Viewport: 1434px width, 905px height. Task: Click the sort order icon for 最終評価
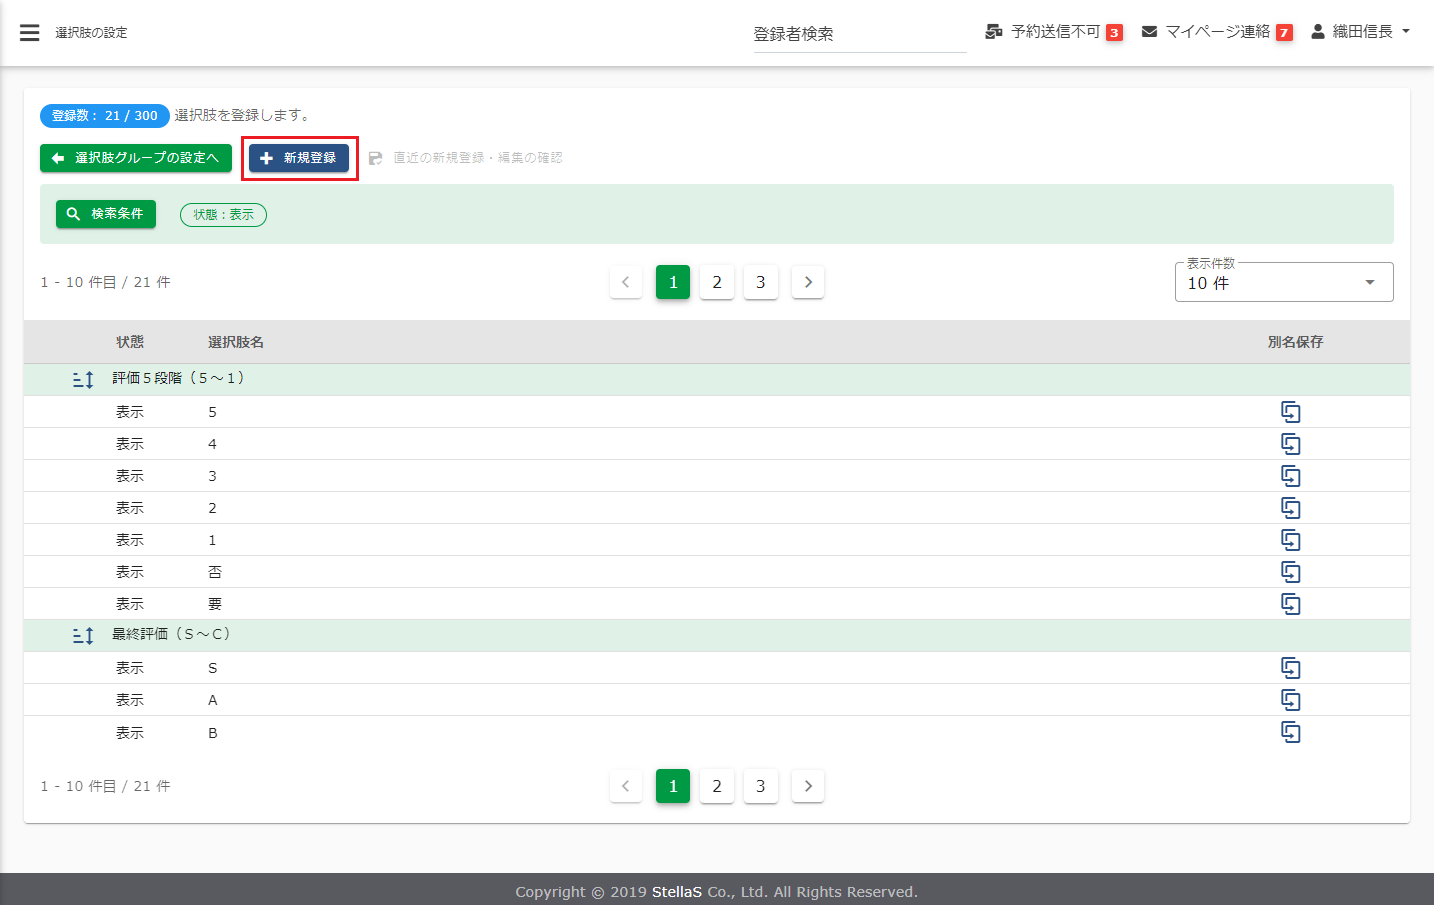(83, 635)
